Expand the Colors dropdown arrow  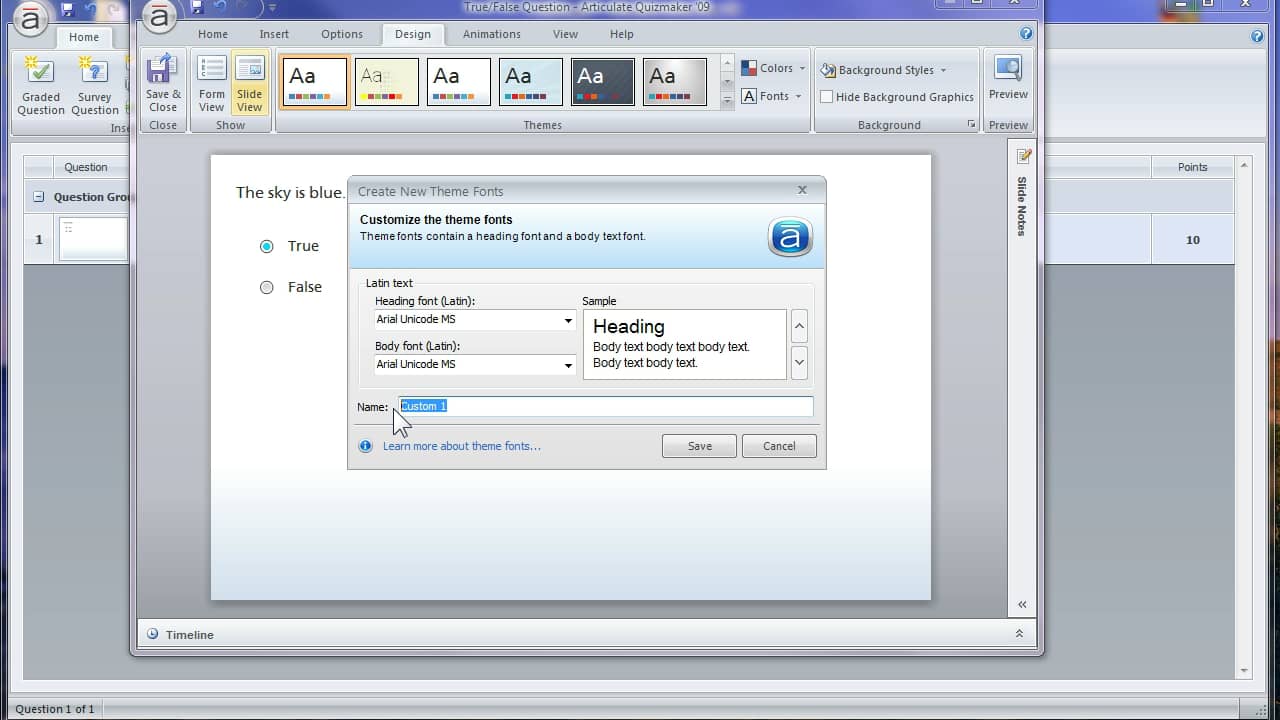pos(802,69)
